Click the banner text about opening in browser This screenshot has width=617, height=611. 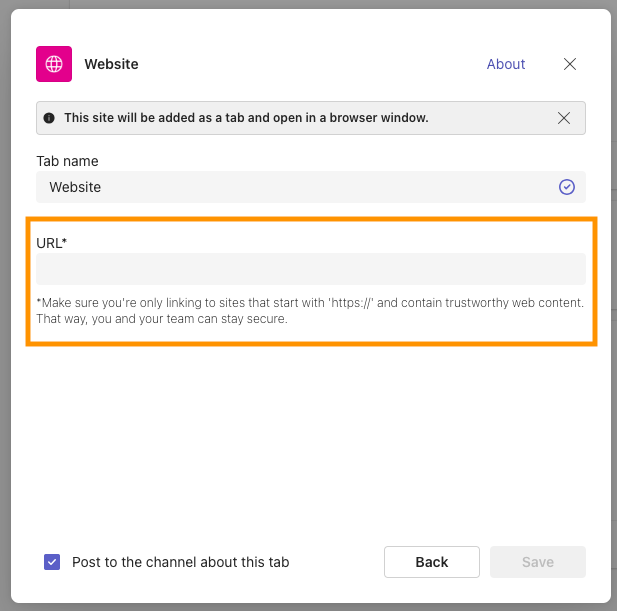tap(246, 118)
